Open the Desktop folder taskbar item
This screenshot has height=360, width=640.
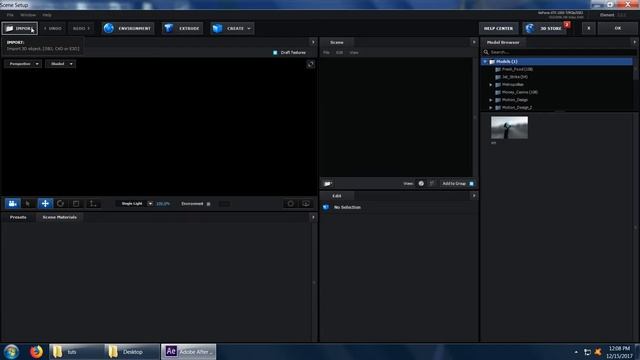(132, 351)
